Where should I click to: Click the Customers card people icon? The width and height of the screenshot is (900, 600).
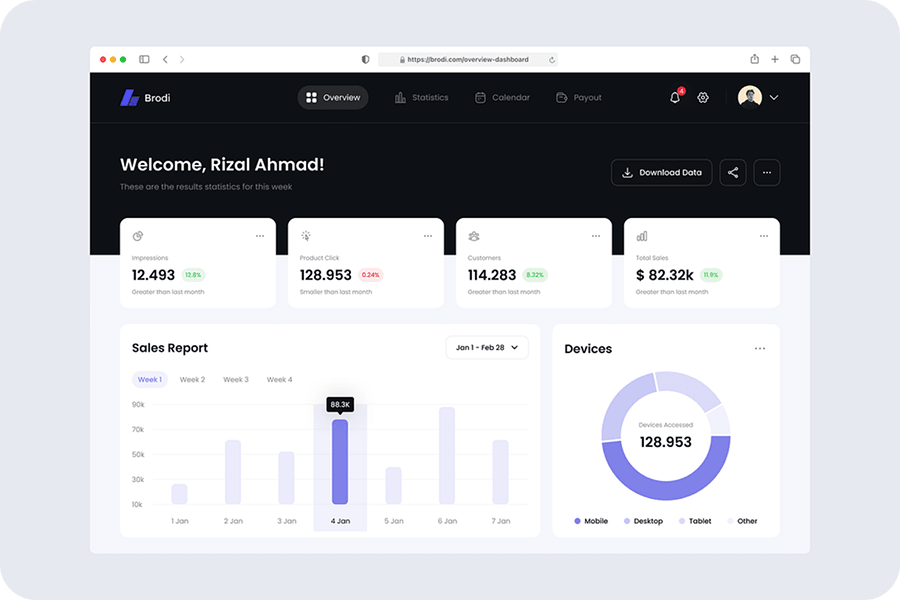coord(472,236)
